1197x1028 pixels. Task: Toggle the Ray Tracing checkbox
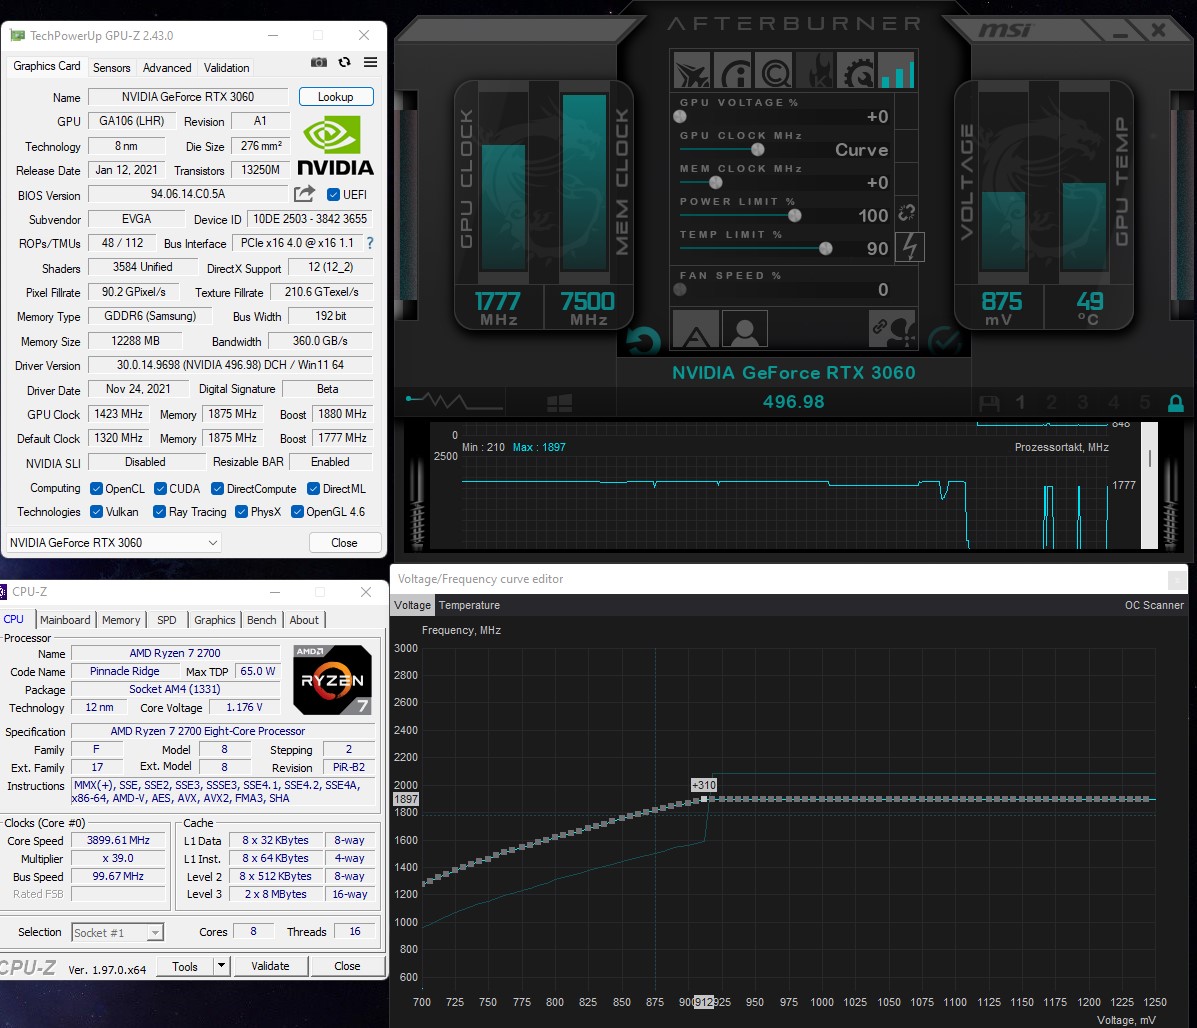160,511
